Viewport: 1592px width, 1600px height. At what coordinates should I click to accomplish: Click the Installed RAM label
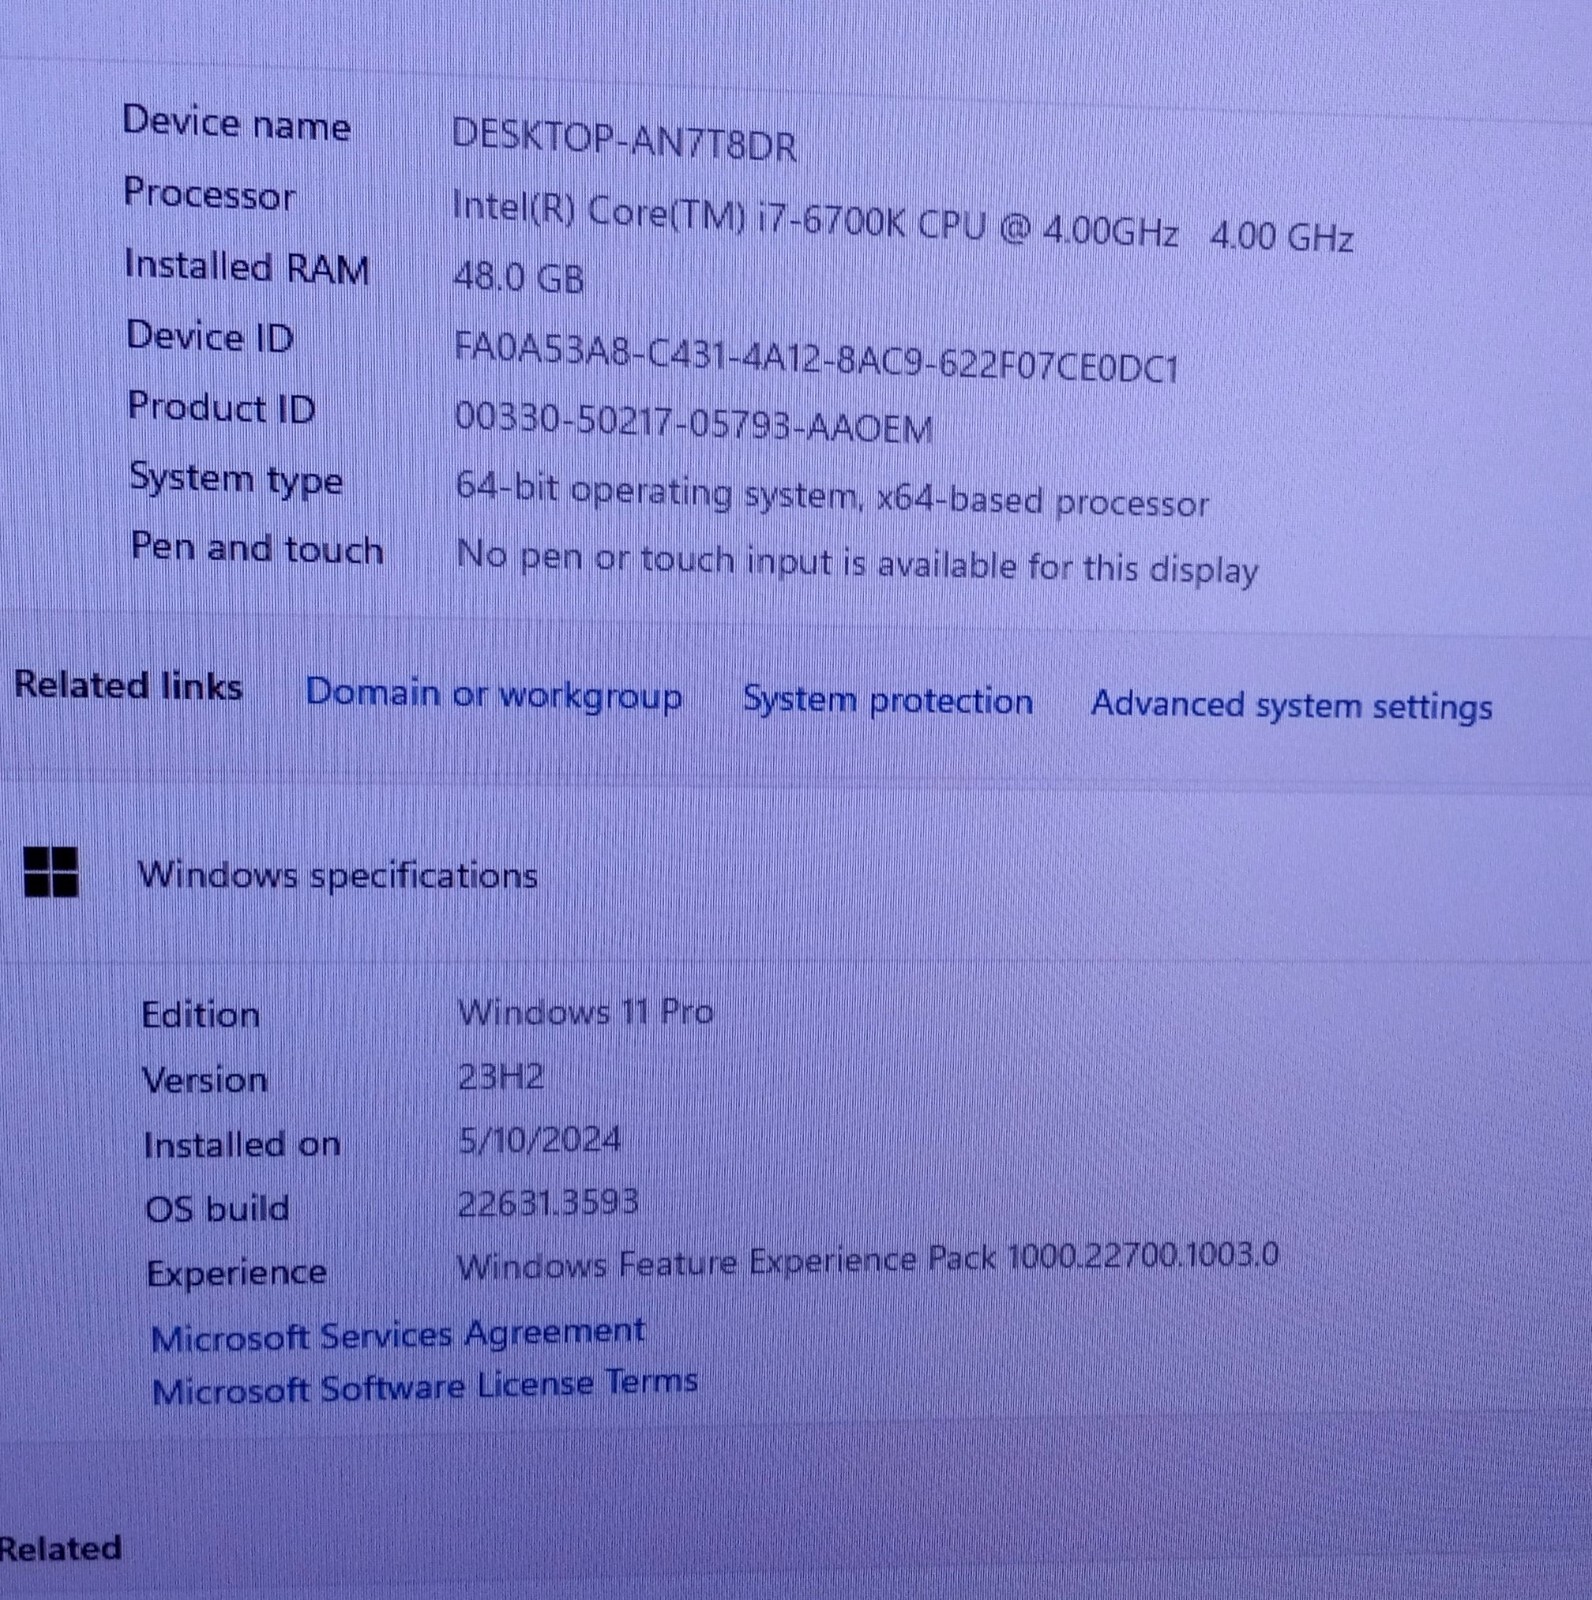coord(247,267)
